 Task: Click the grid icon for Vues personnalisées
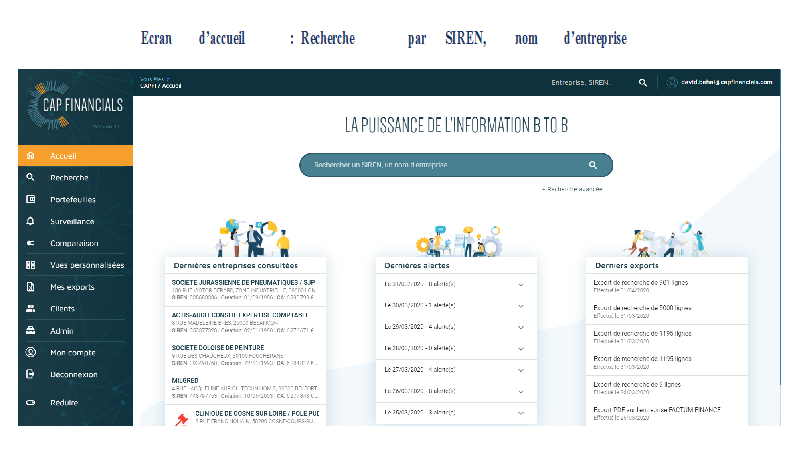click(x=30, y=265)
